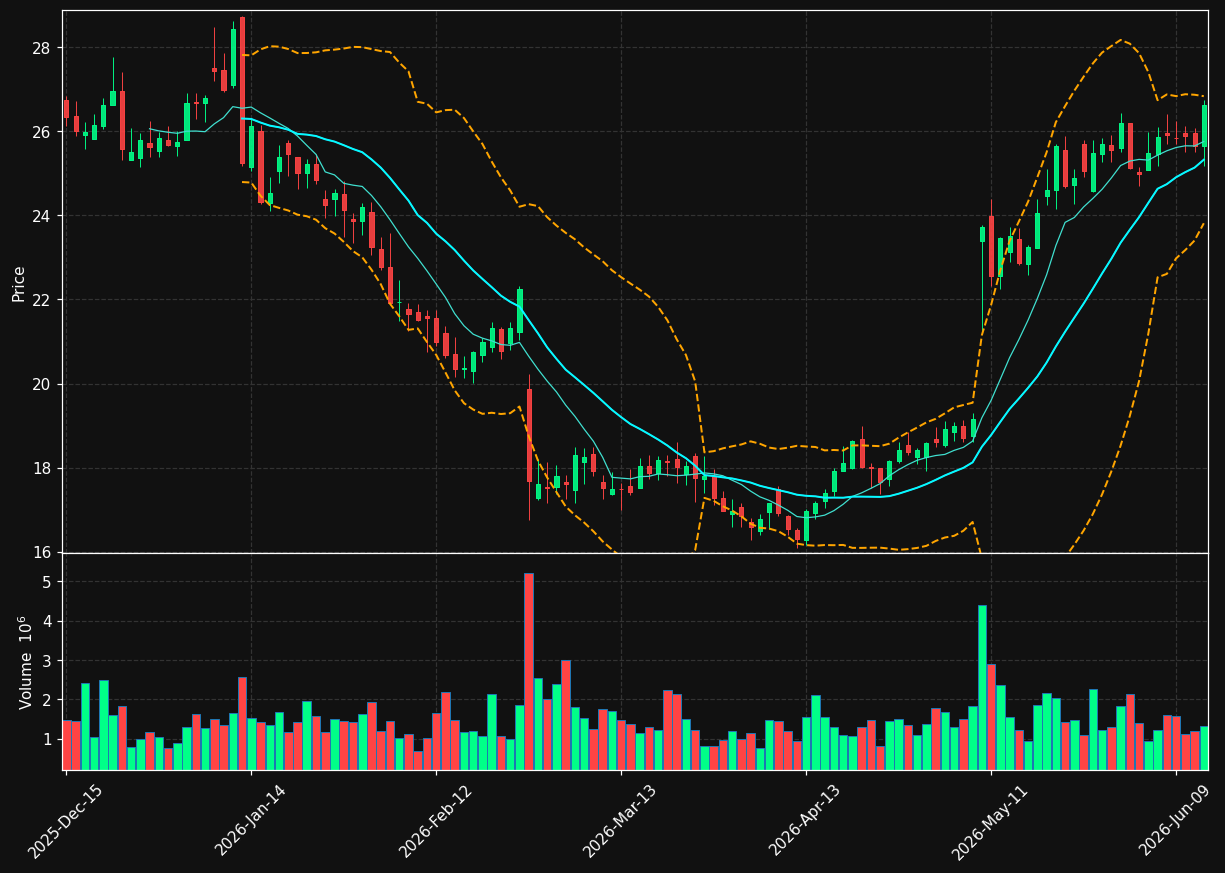1225x873 pixels.
Task: Click the Price axis title
Action: tap(19, 283)
